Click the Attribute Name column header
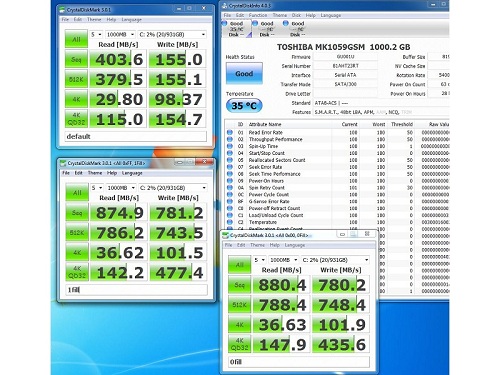 point(265,124)
